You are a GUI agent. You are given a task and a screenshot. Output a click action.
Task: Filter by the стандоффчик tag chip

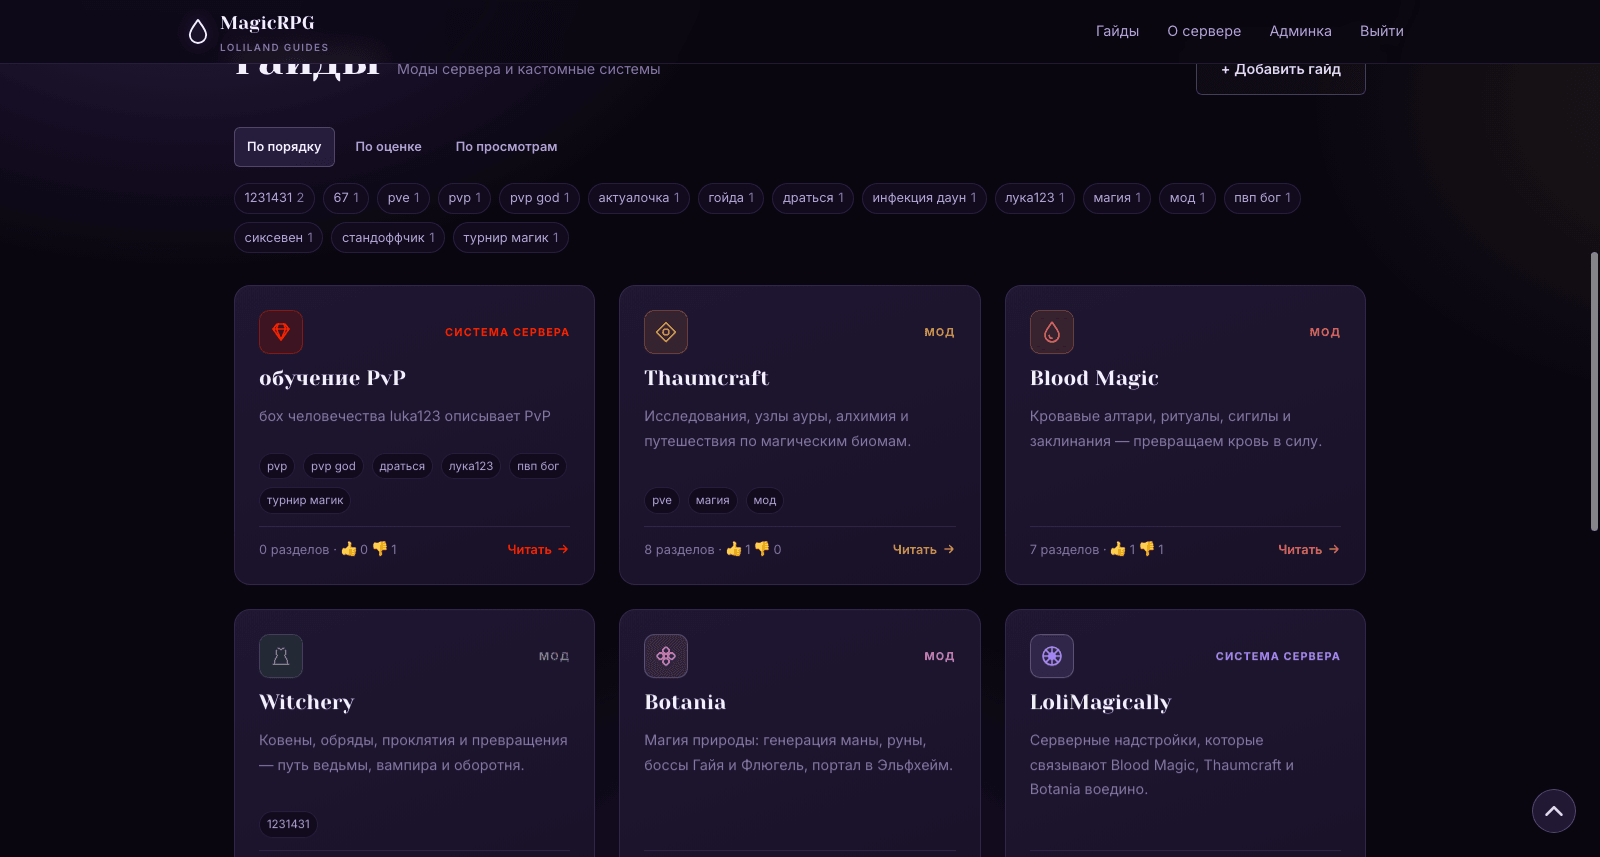click(x=388, y=238)
